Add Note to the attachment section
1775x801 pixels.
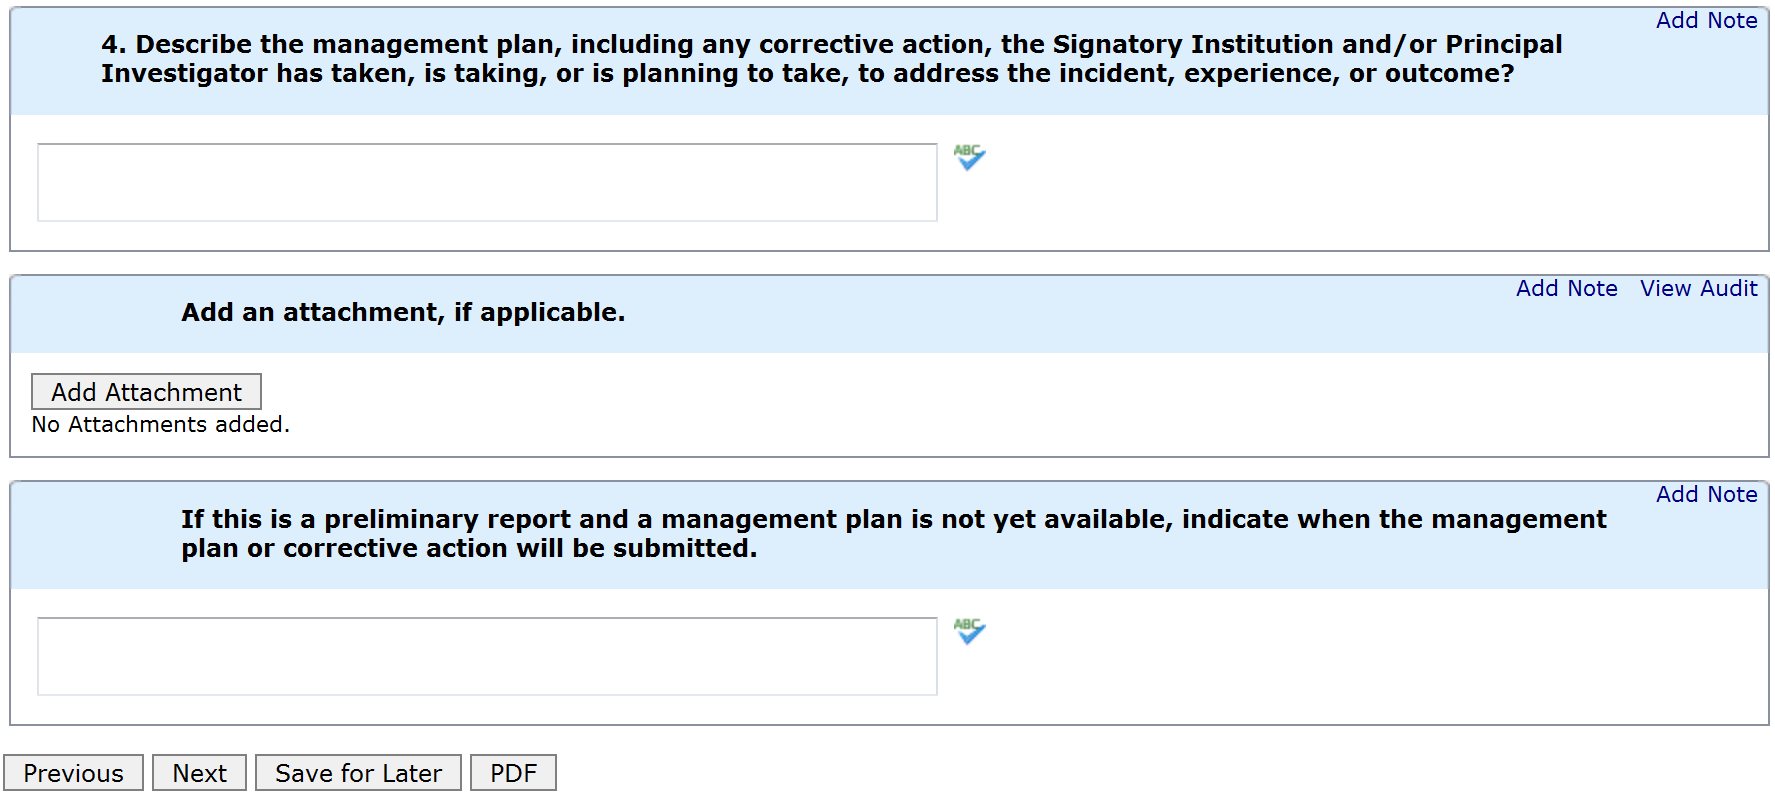[1566, 289]
